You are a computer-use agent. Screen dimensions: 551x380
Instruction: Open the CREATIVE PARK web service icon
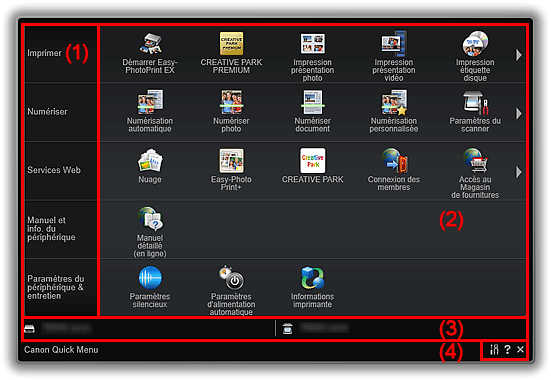(x=312, y=161)
